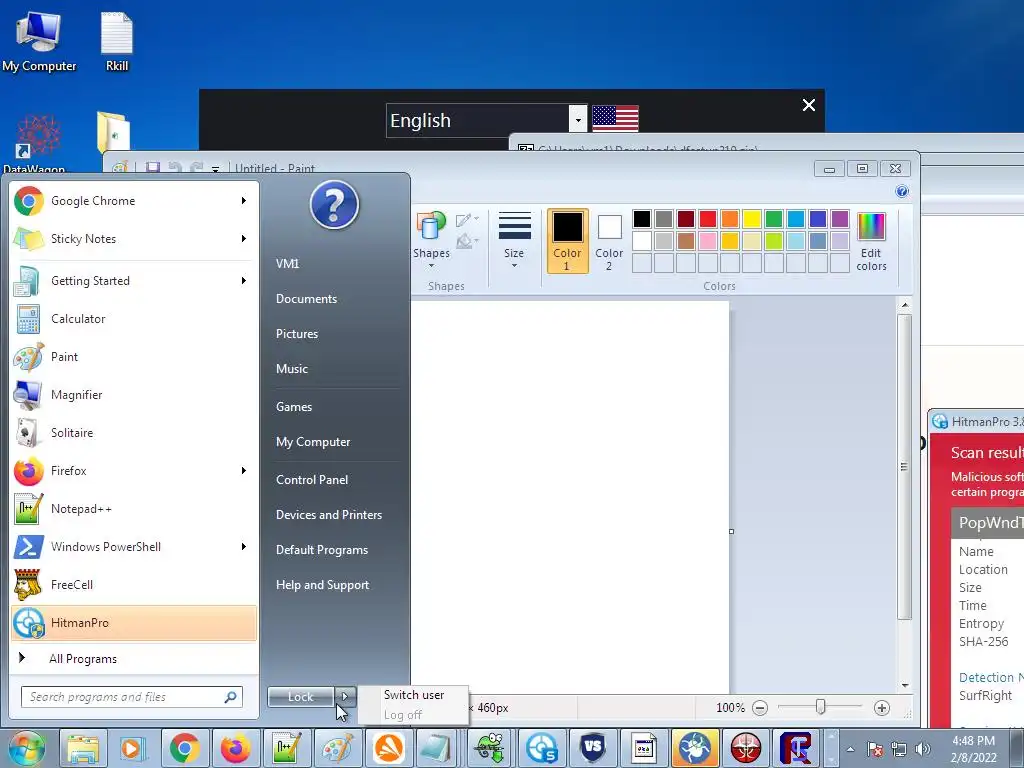Click the Paint help question mark icon
Image resolution: width=1024 pixels, height=768 pixels.
902,191
